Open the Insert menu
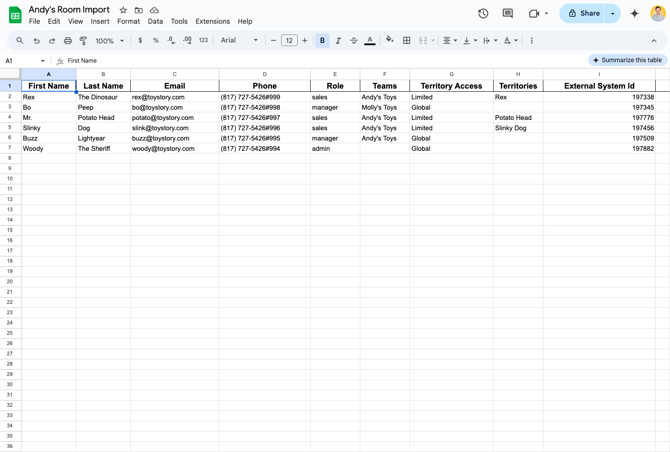This screenshot has width=670, height=452. pyautogui.click(x=100, y=21)
